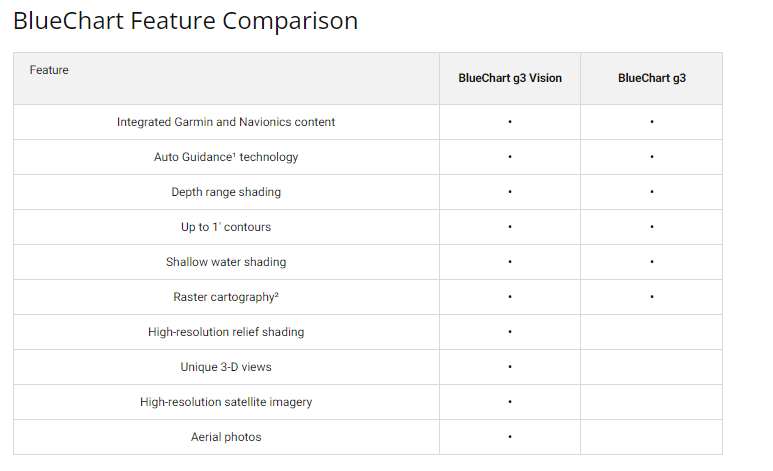The height and width of the screenshot is (471, 773).
Task: Click Integrated Garmin and Navionics content row
Action: pyautogui.click(x=226, y=122)
